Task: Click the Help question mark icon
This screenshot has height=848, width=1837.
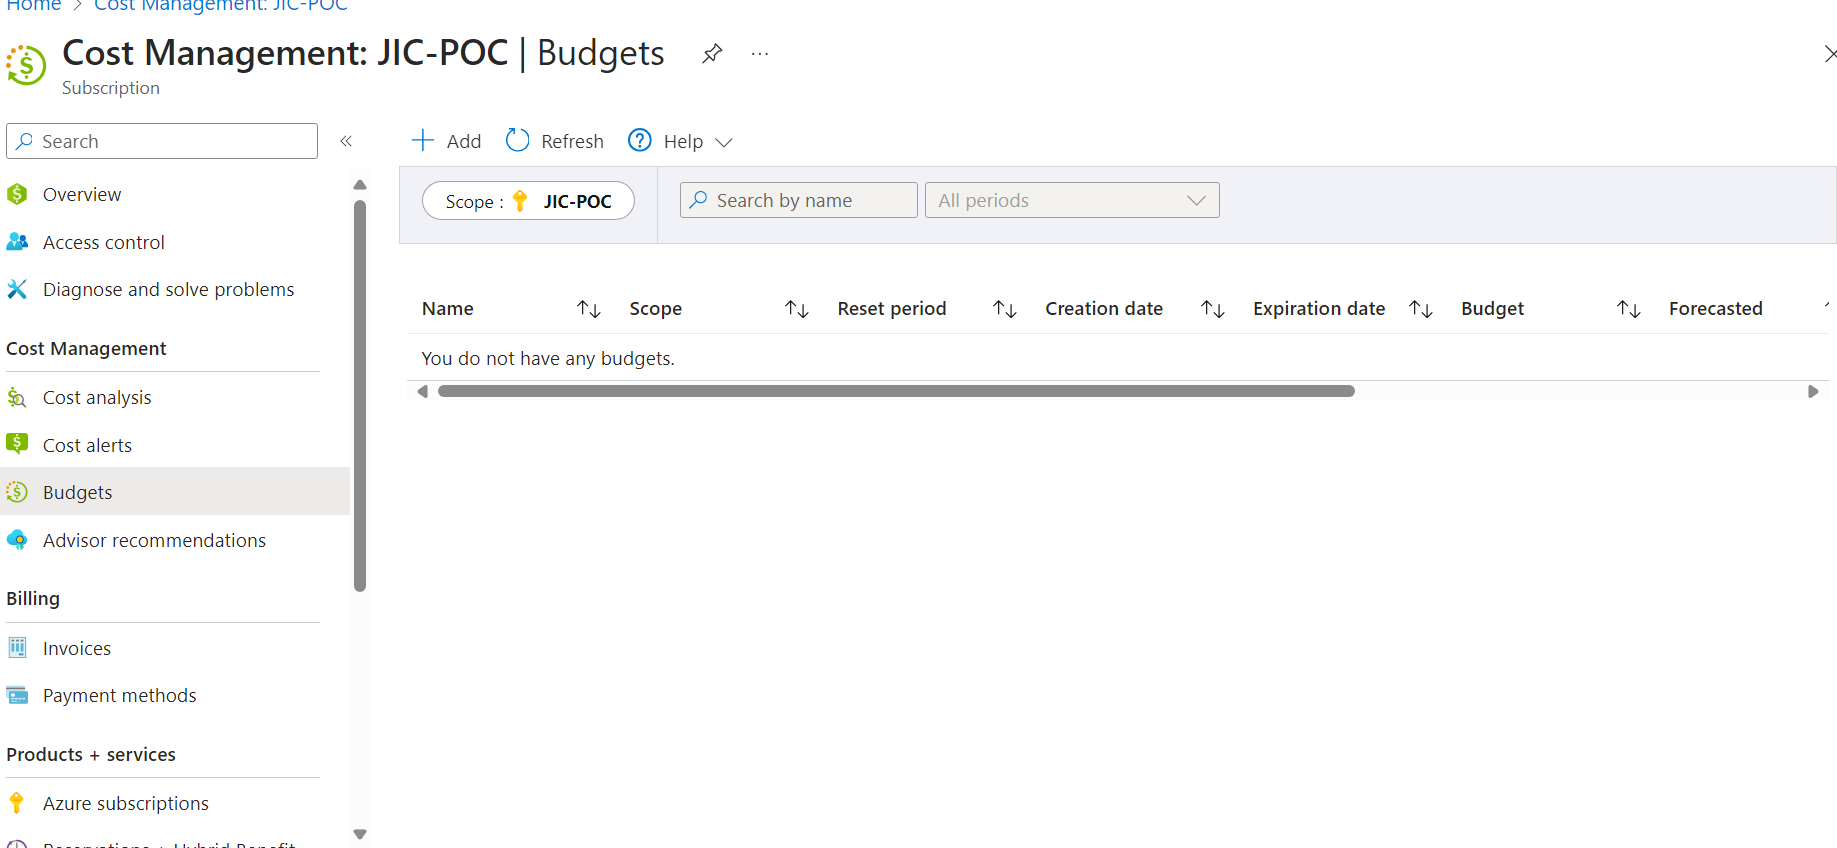Action: 640,140
